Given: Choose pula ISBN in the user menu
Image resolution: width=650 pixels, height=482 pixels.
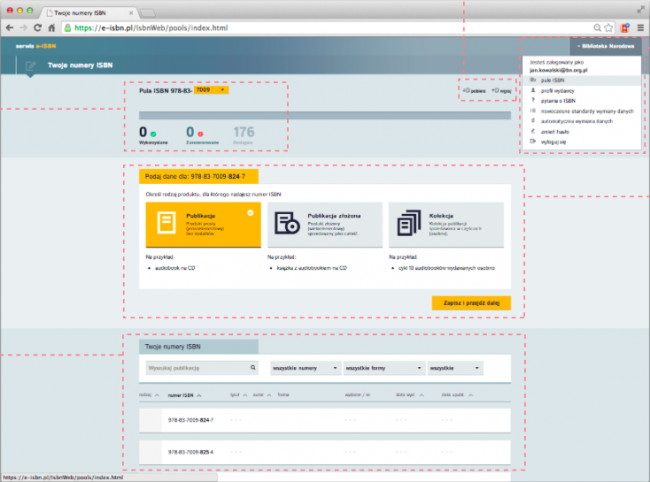Looking at the screenshot, I should coord(582,80).
